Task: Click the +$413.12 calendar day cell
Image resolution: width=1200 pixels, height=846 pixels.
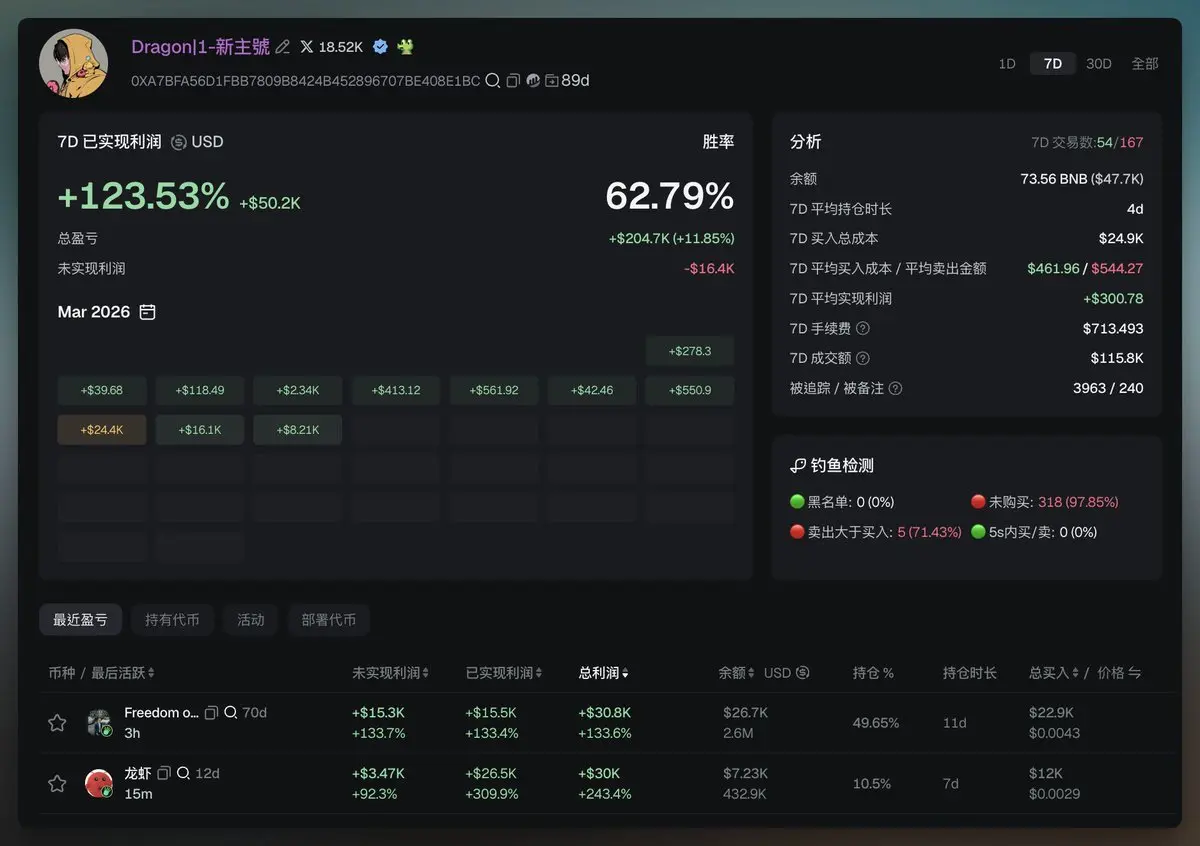Action: 396,390
